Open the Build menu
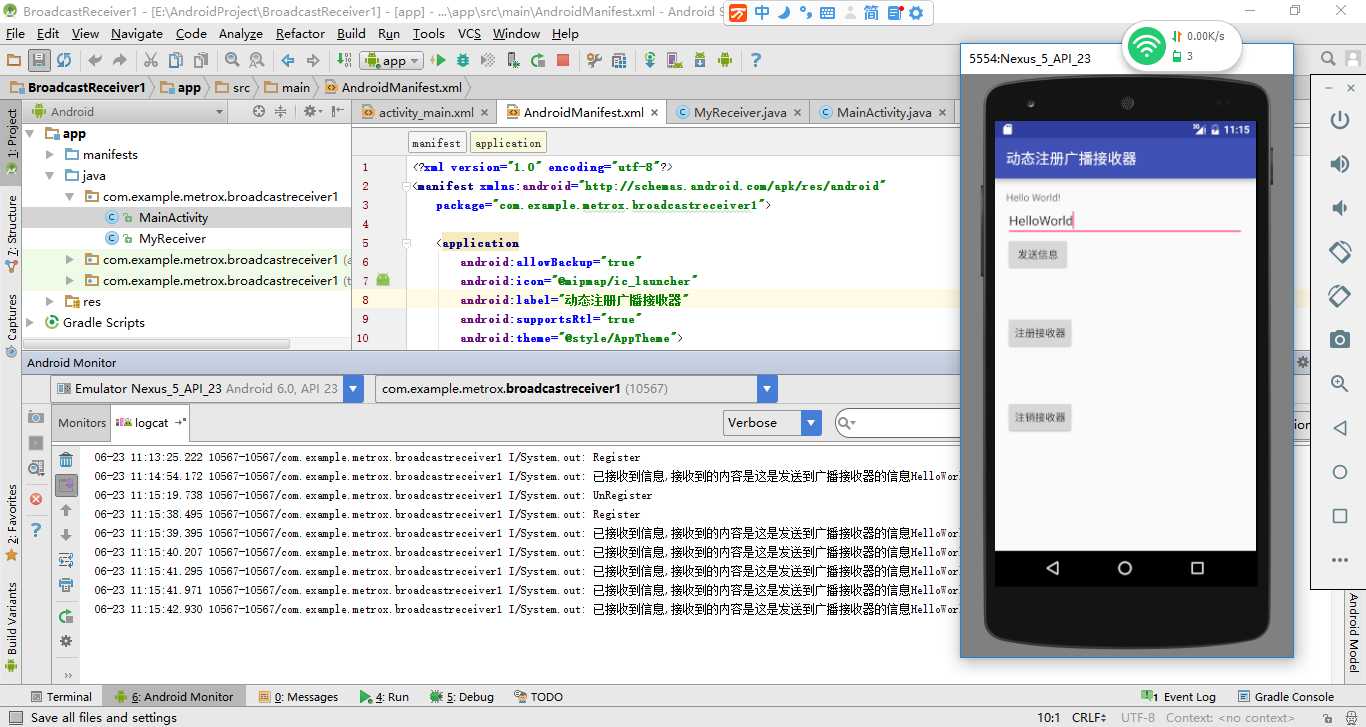The height and width of the screenshot is (727, 1366). pos(351,33)
